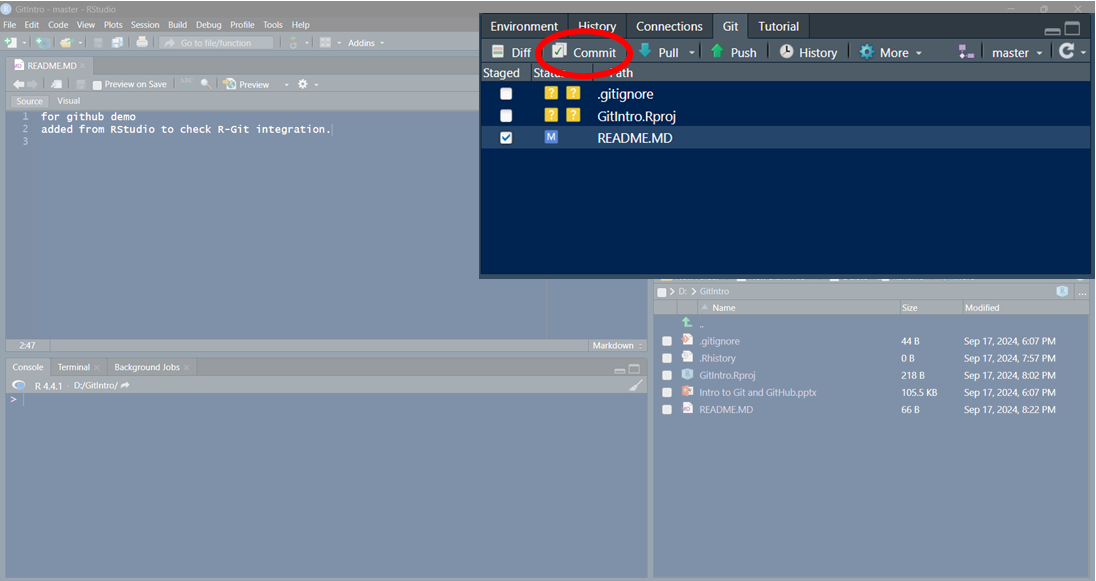
Task: Select the Git tab
Action: [730, 27]
